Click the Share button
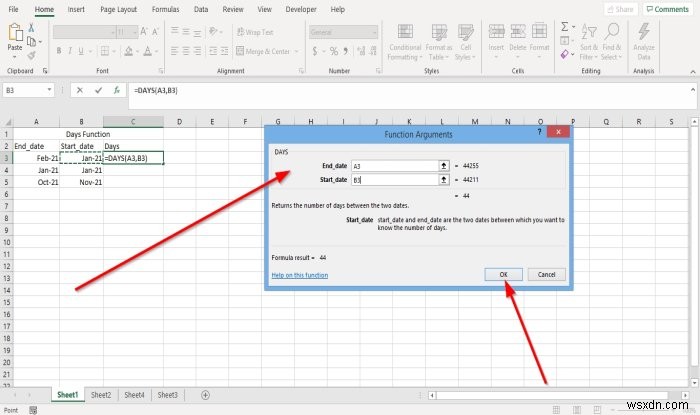This screenshot has height=415, width=700. point(621,9)
